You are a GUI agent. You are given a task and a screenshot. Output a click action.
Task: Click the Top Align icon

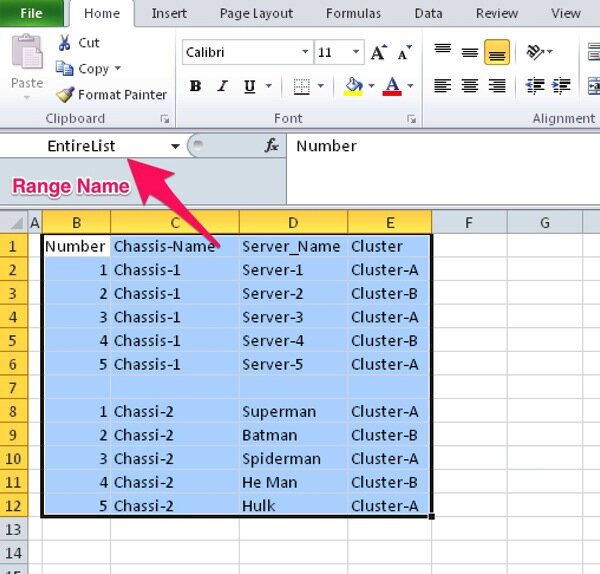(x=442, y=52)
